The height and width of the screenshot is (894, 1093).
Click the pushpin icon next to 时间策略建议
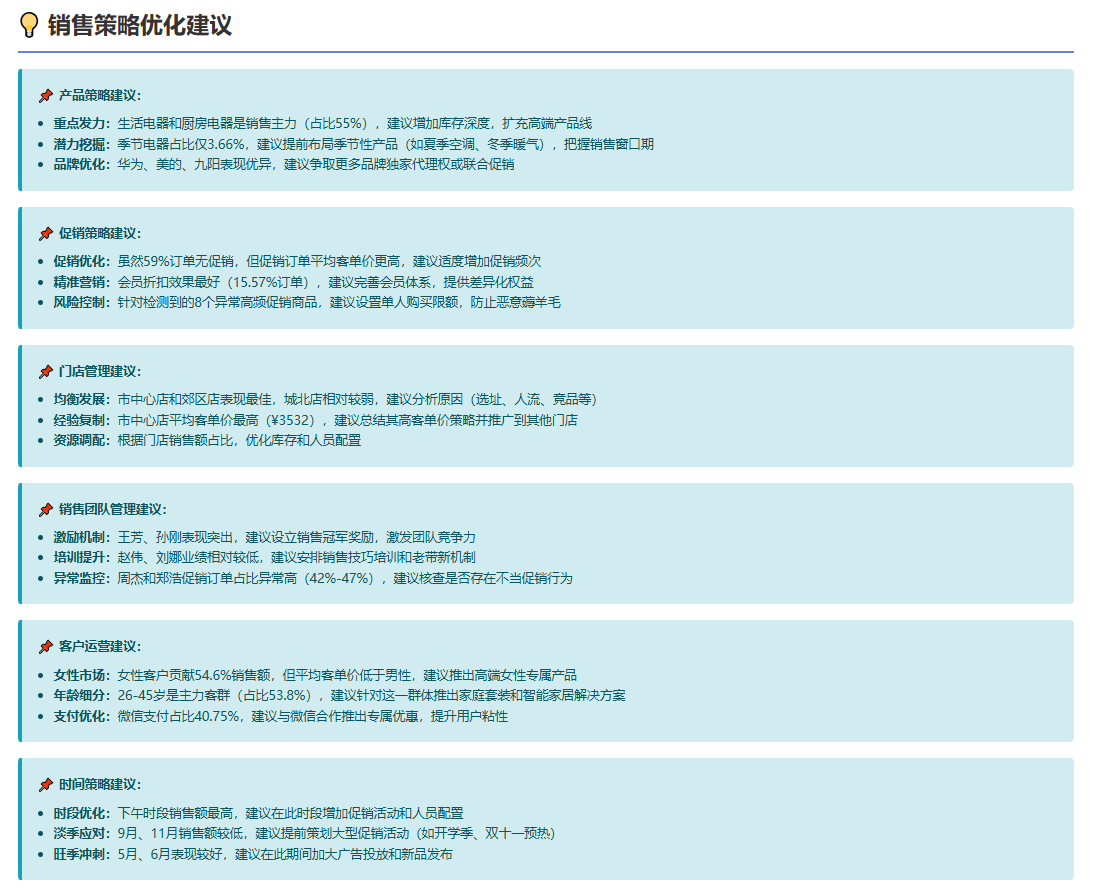coord(45,785)
